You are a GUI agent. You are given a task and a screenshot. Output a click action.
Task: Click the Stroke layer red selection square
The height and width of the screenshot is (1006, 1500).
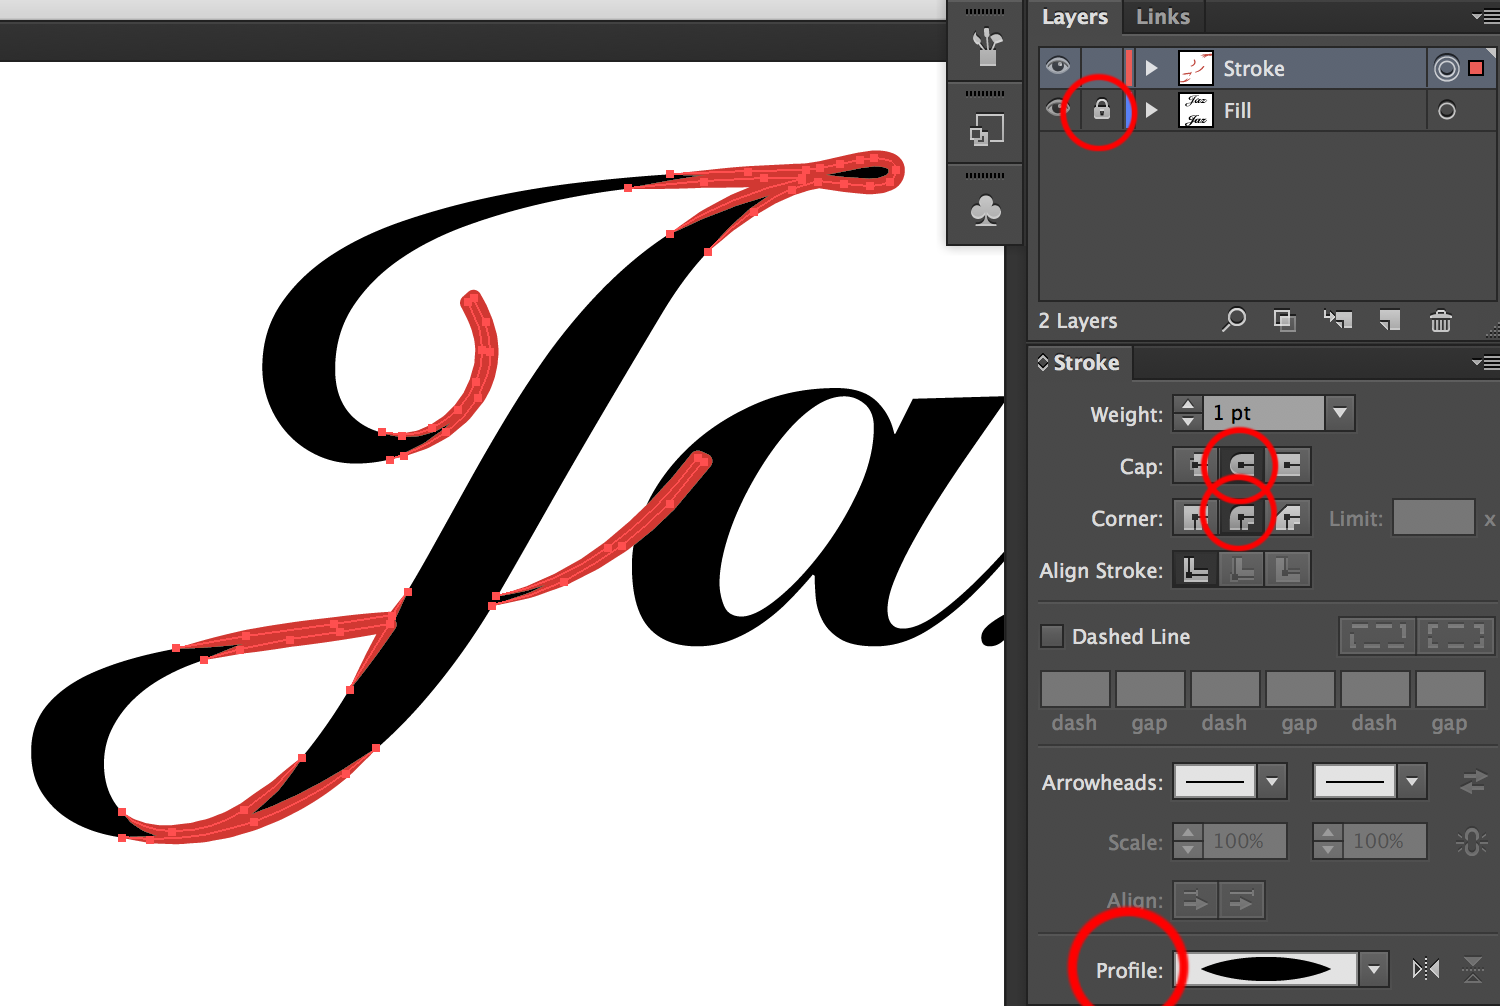pyautogui.click(x=1476, y=68)
